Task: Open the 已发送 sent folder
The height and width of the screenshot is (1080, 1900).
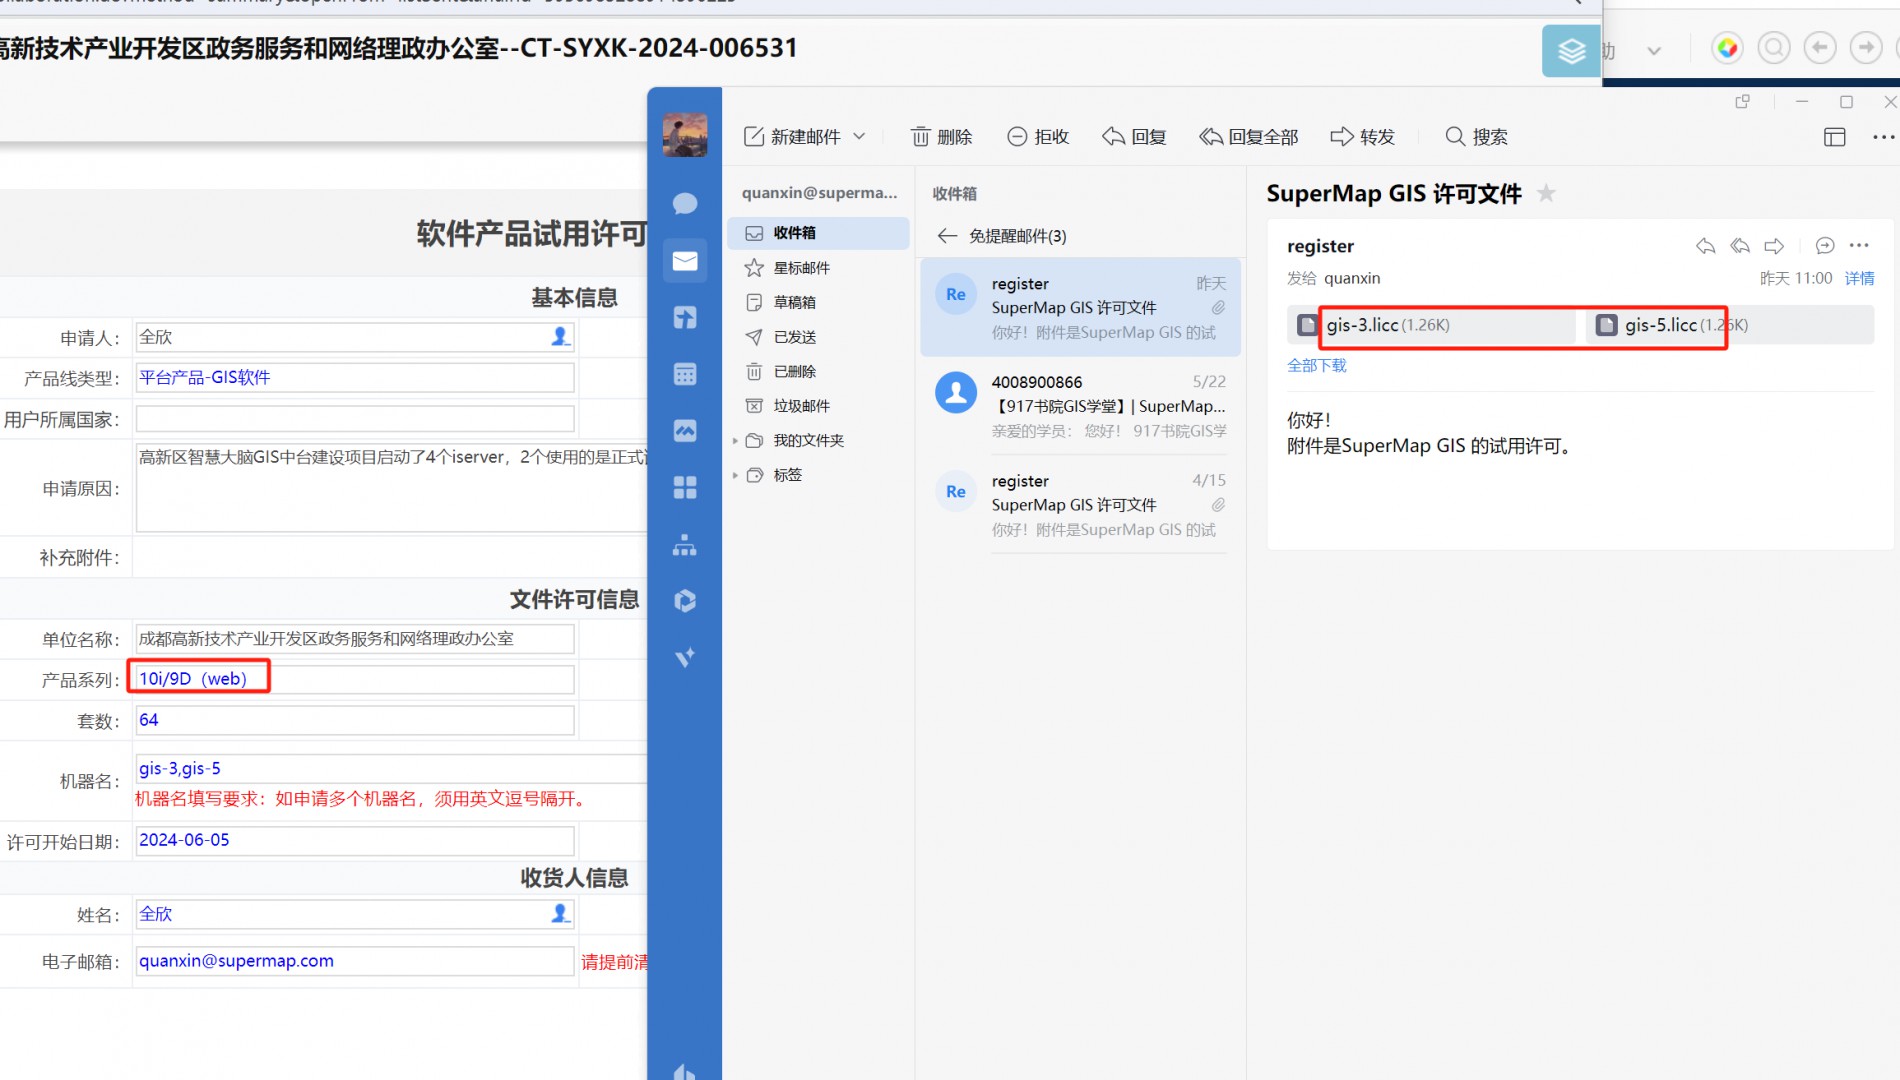Action: [818, 337]
